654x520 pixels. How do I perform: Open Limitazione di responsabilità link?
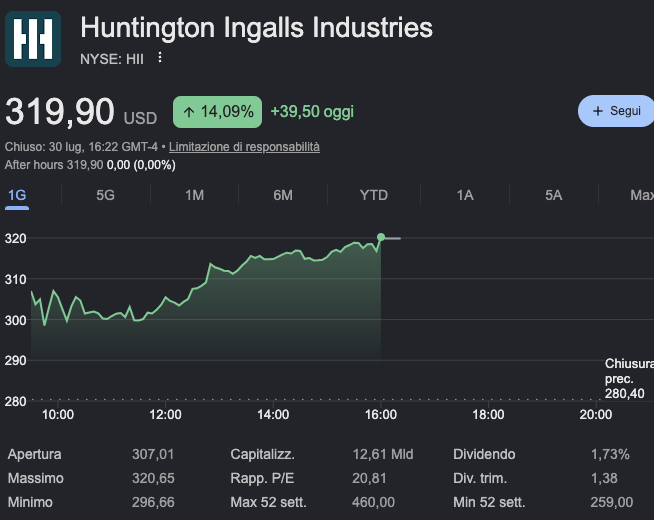(244, 147)
